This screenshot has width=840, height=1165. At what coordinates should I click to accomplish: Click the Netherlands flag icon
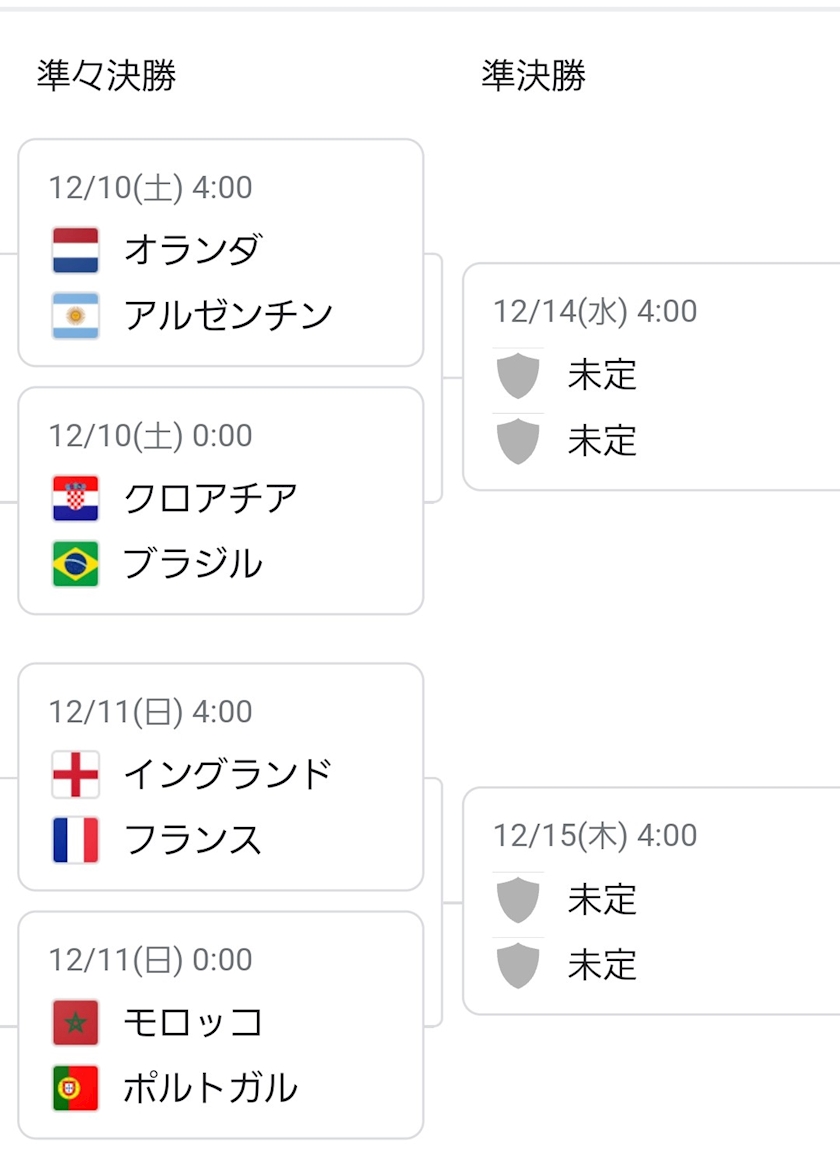pos(75,250)
